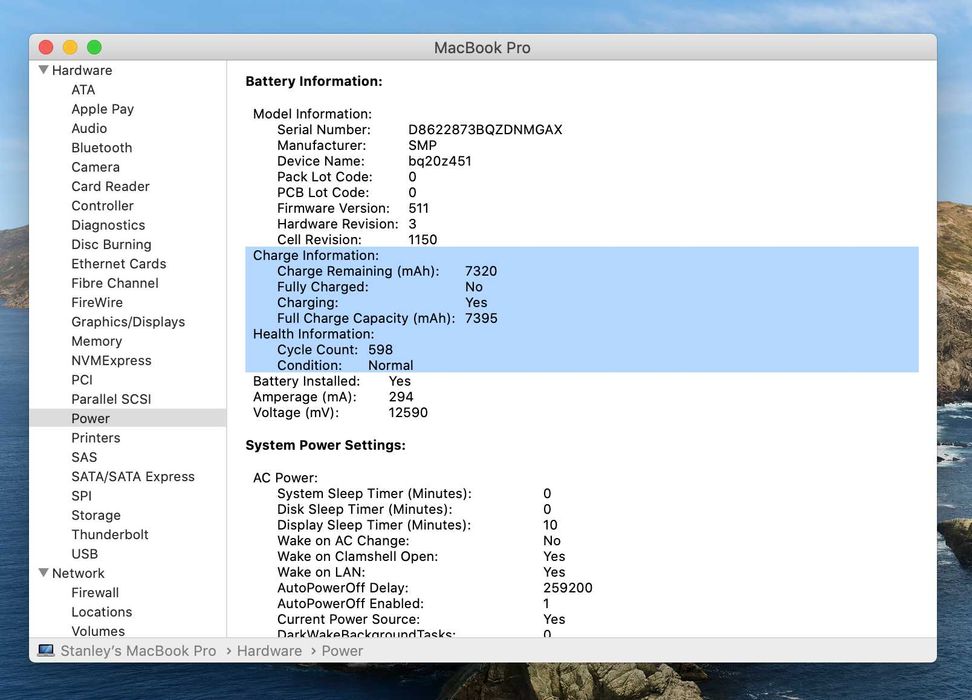The width and height of the screenshot is (972, 700).
Task: Select Diagnostics in the sidebar
Action: pyautogui.click(x=108, y=225)
